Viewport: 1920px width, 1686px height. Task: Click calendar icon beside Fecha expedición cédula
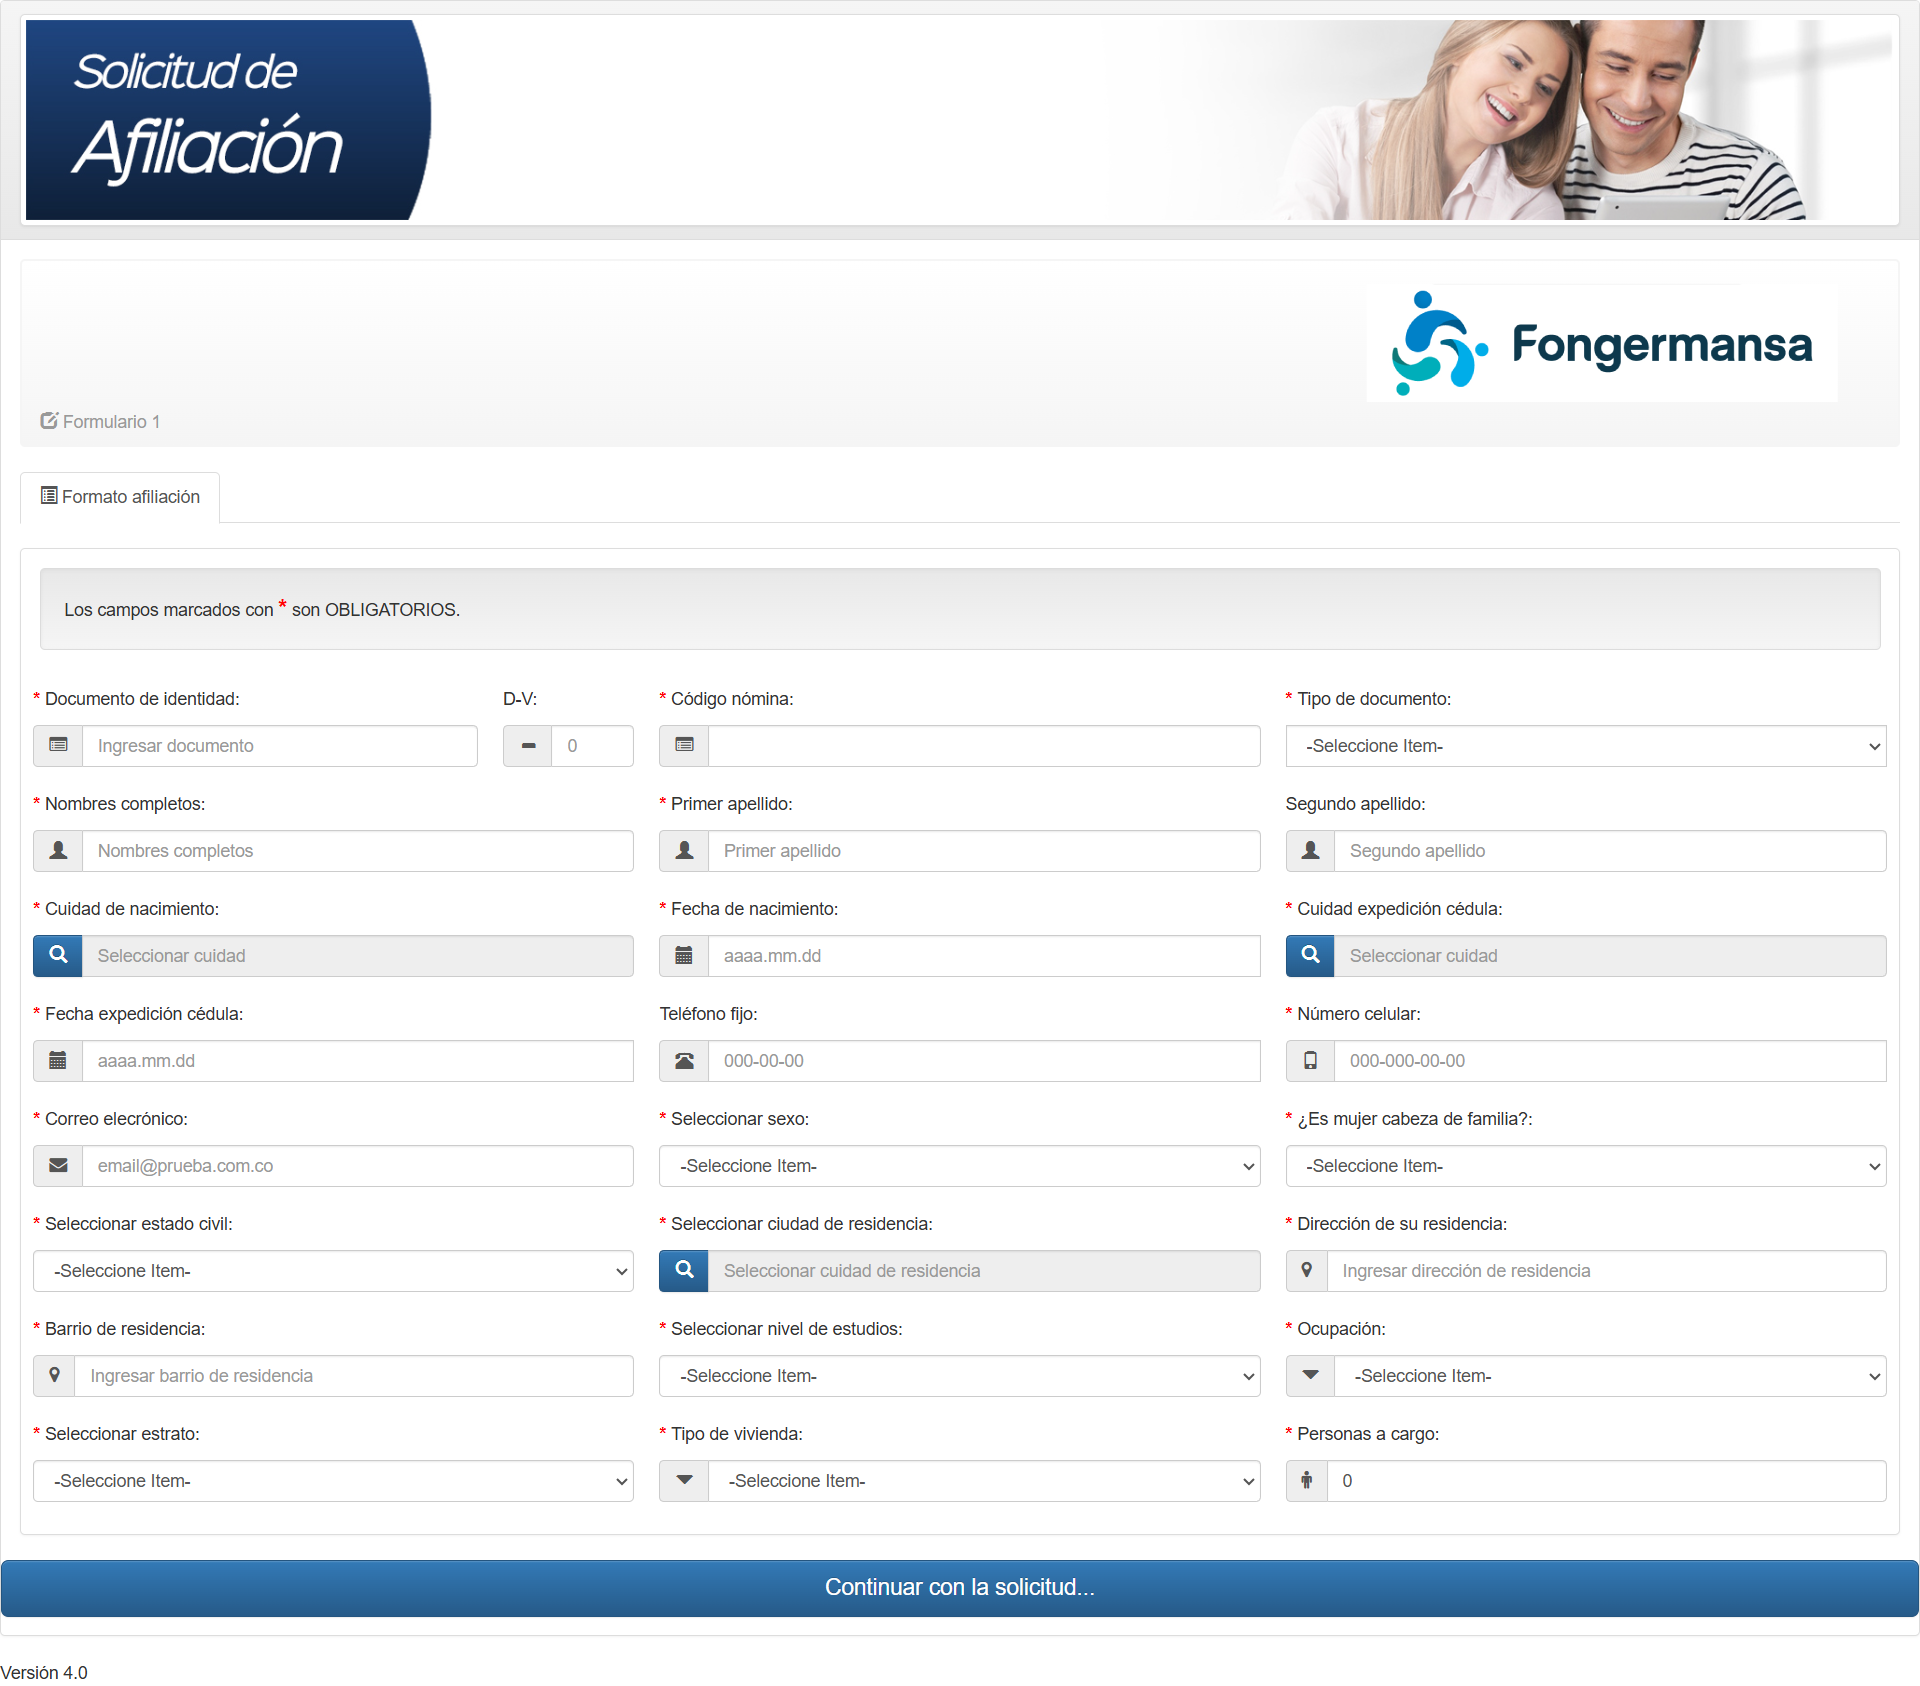[x=58, y=1061]
